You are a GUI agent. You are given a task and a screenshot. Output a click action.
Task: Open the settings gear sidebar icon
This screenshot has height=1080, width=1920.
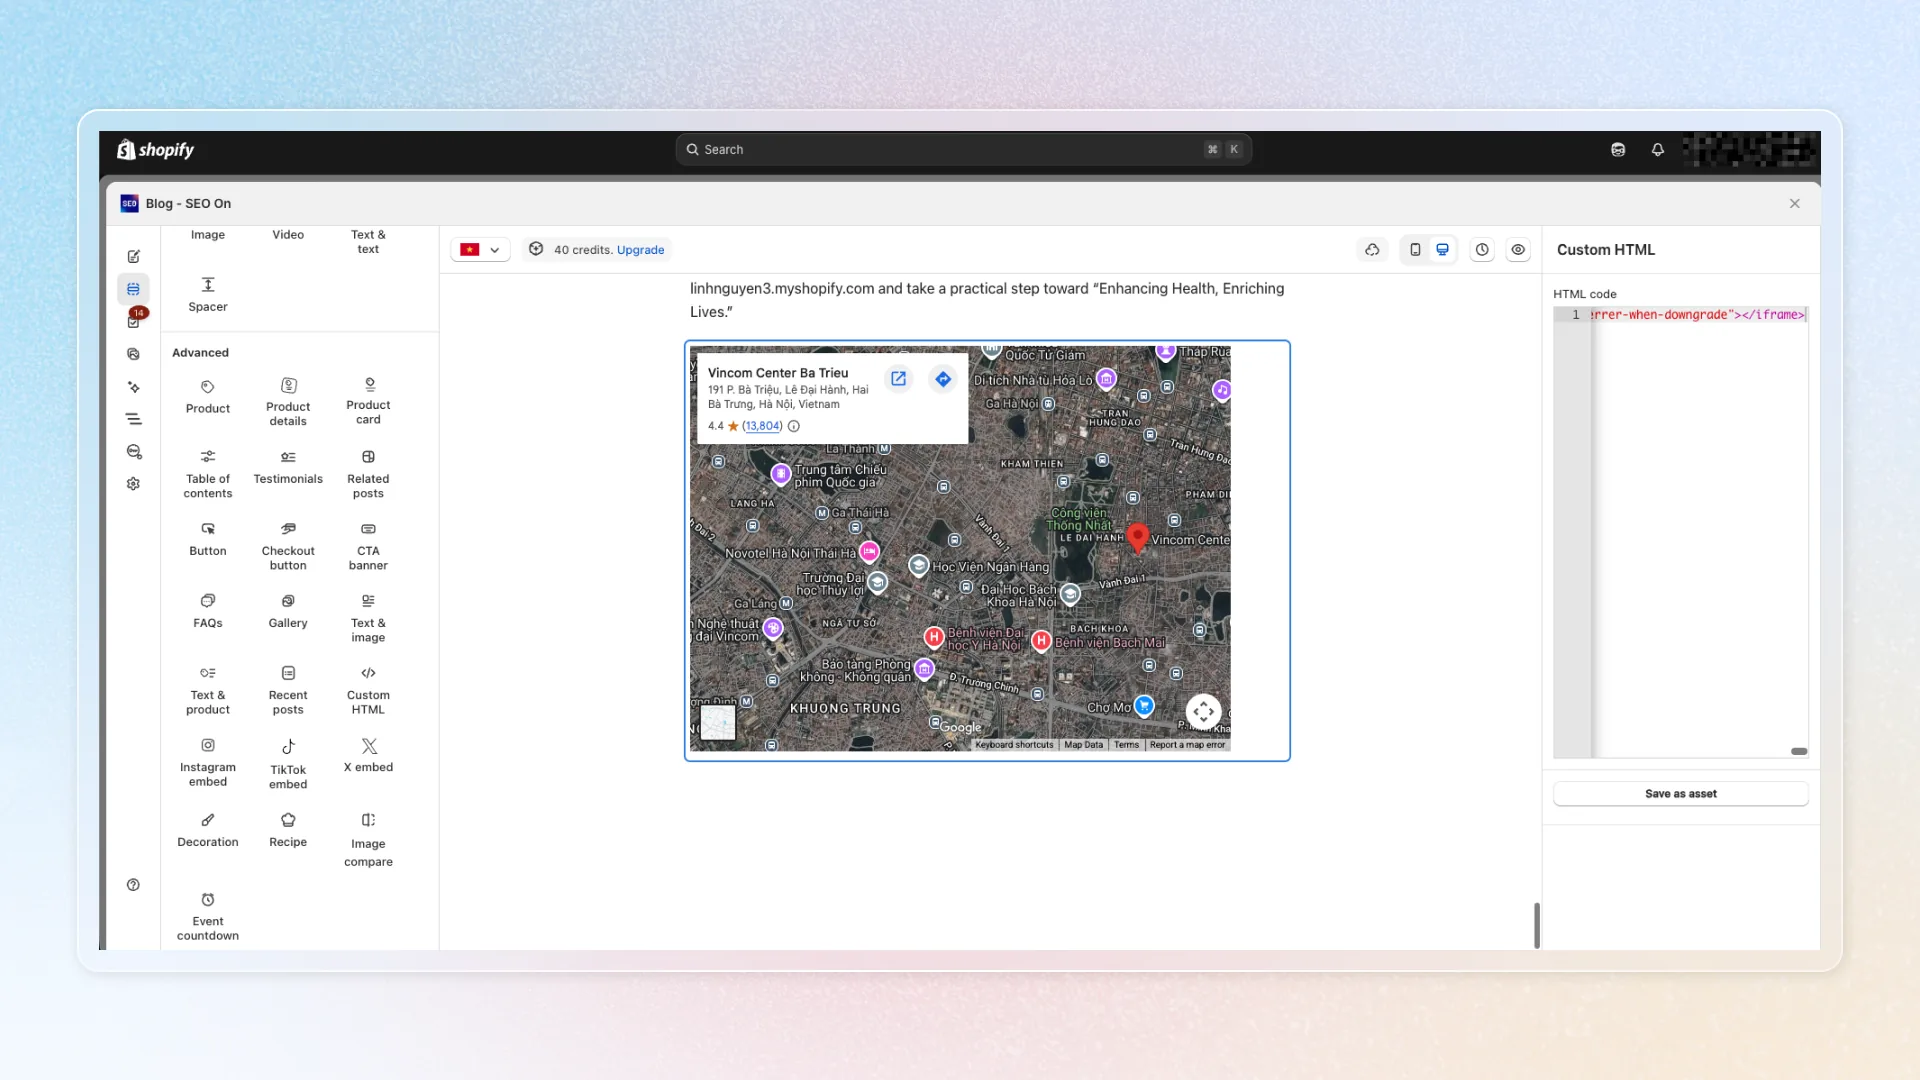tap(134, 484)
